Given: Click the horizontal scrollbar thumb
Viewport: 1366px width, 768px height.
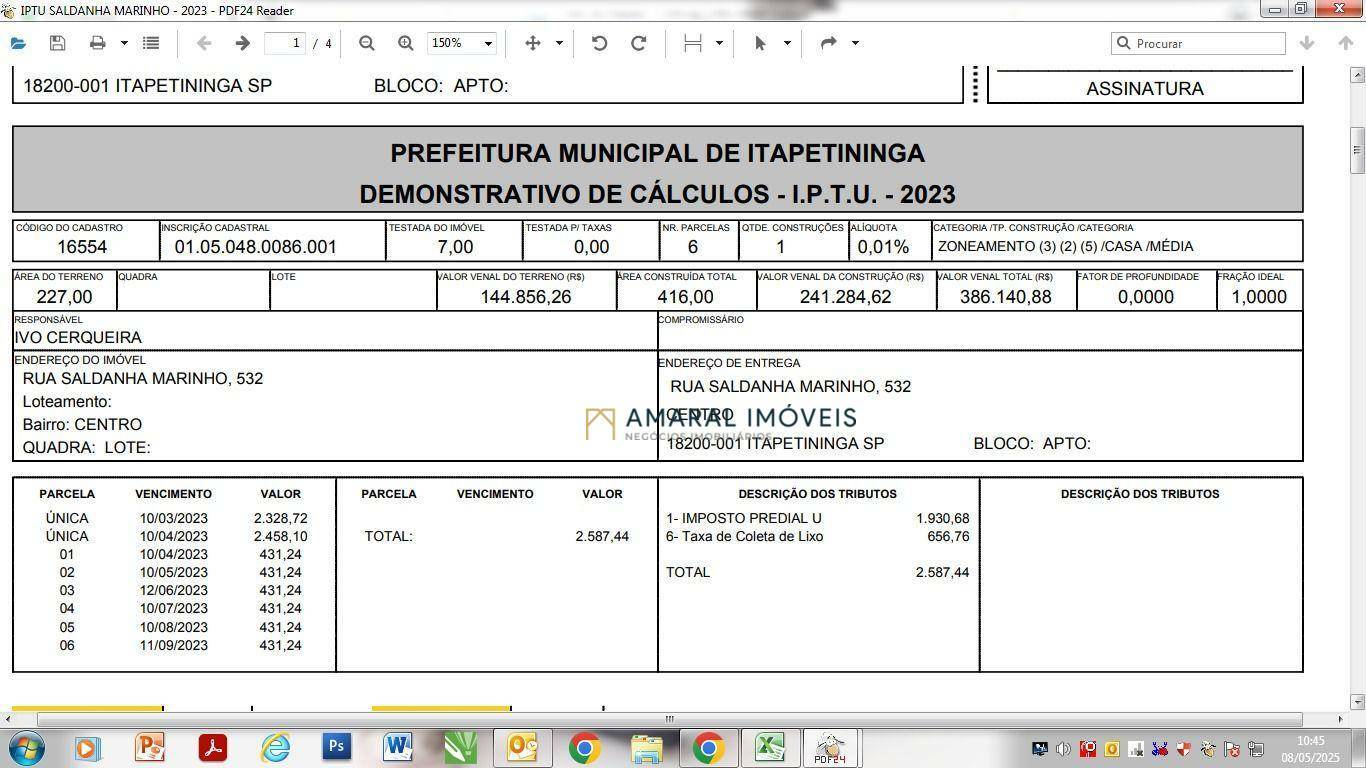Looking at the screenshot, I should (x=669, y=719).
